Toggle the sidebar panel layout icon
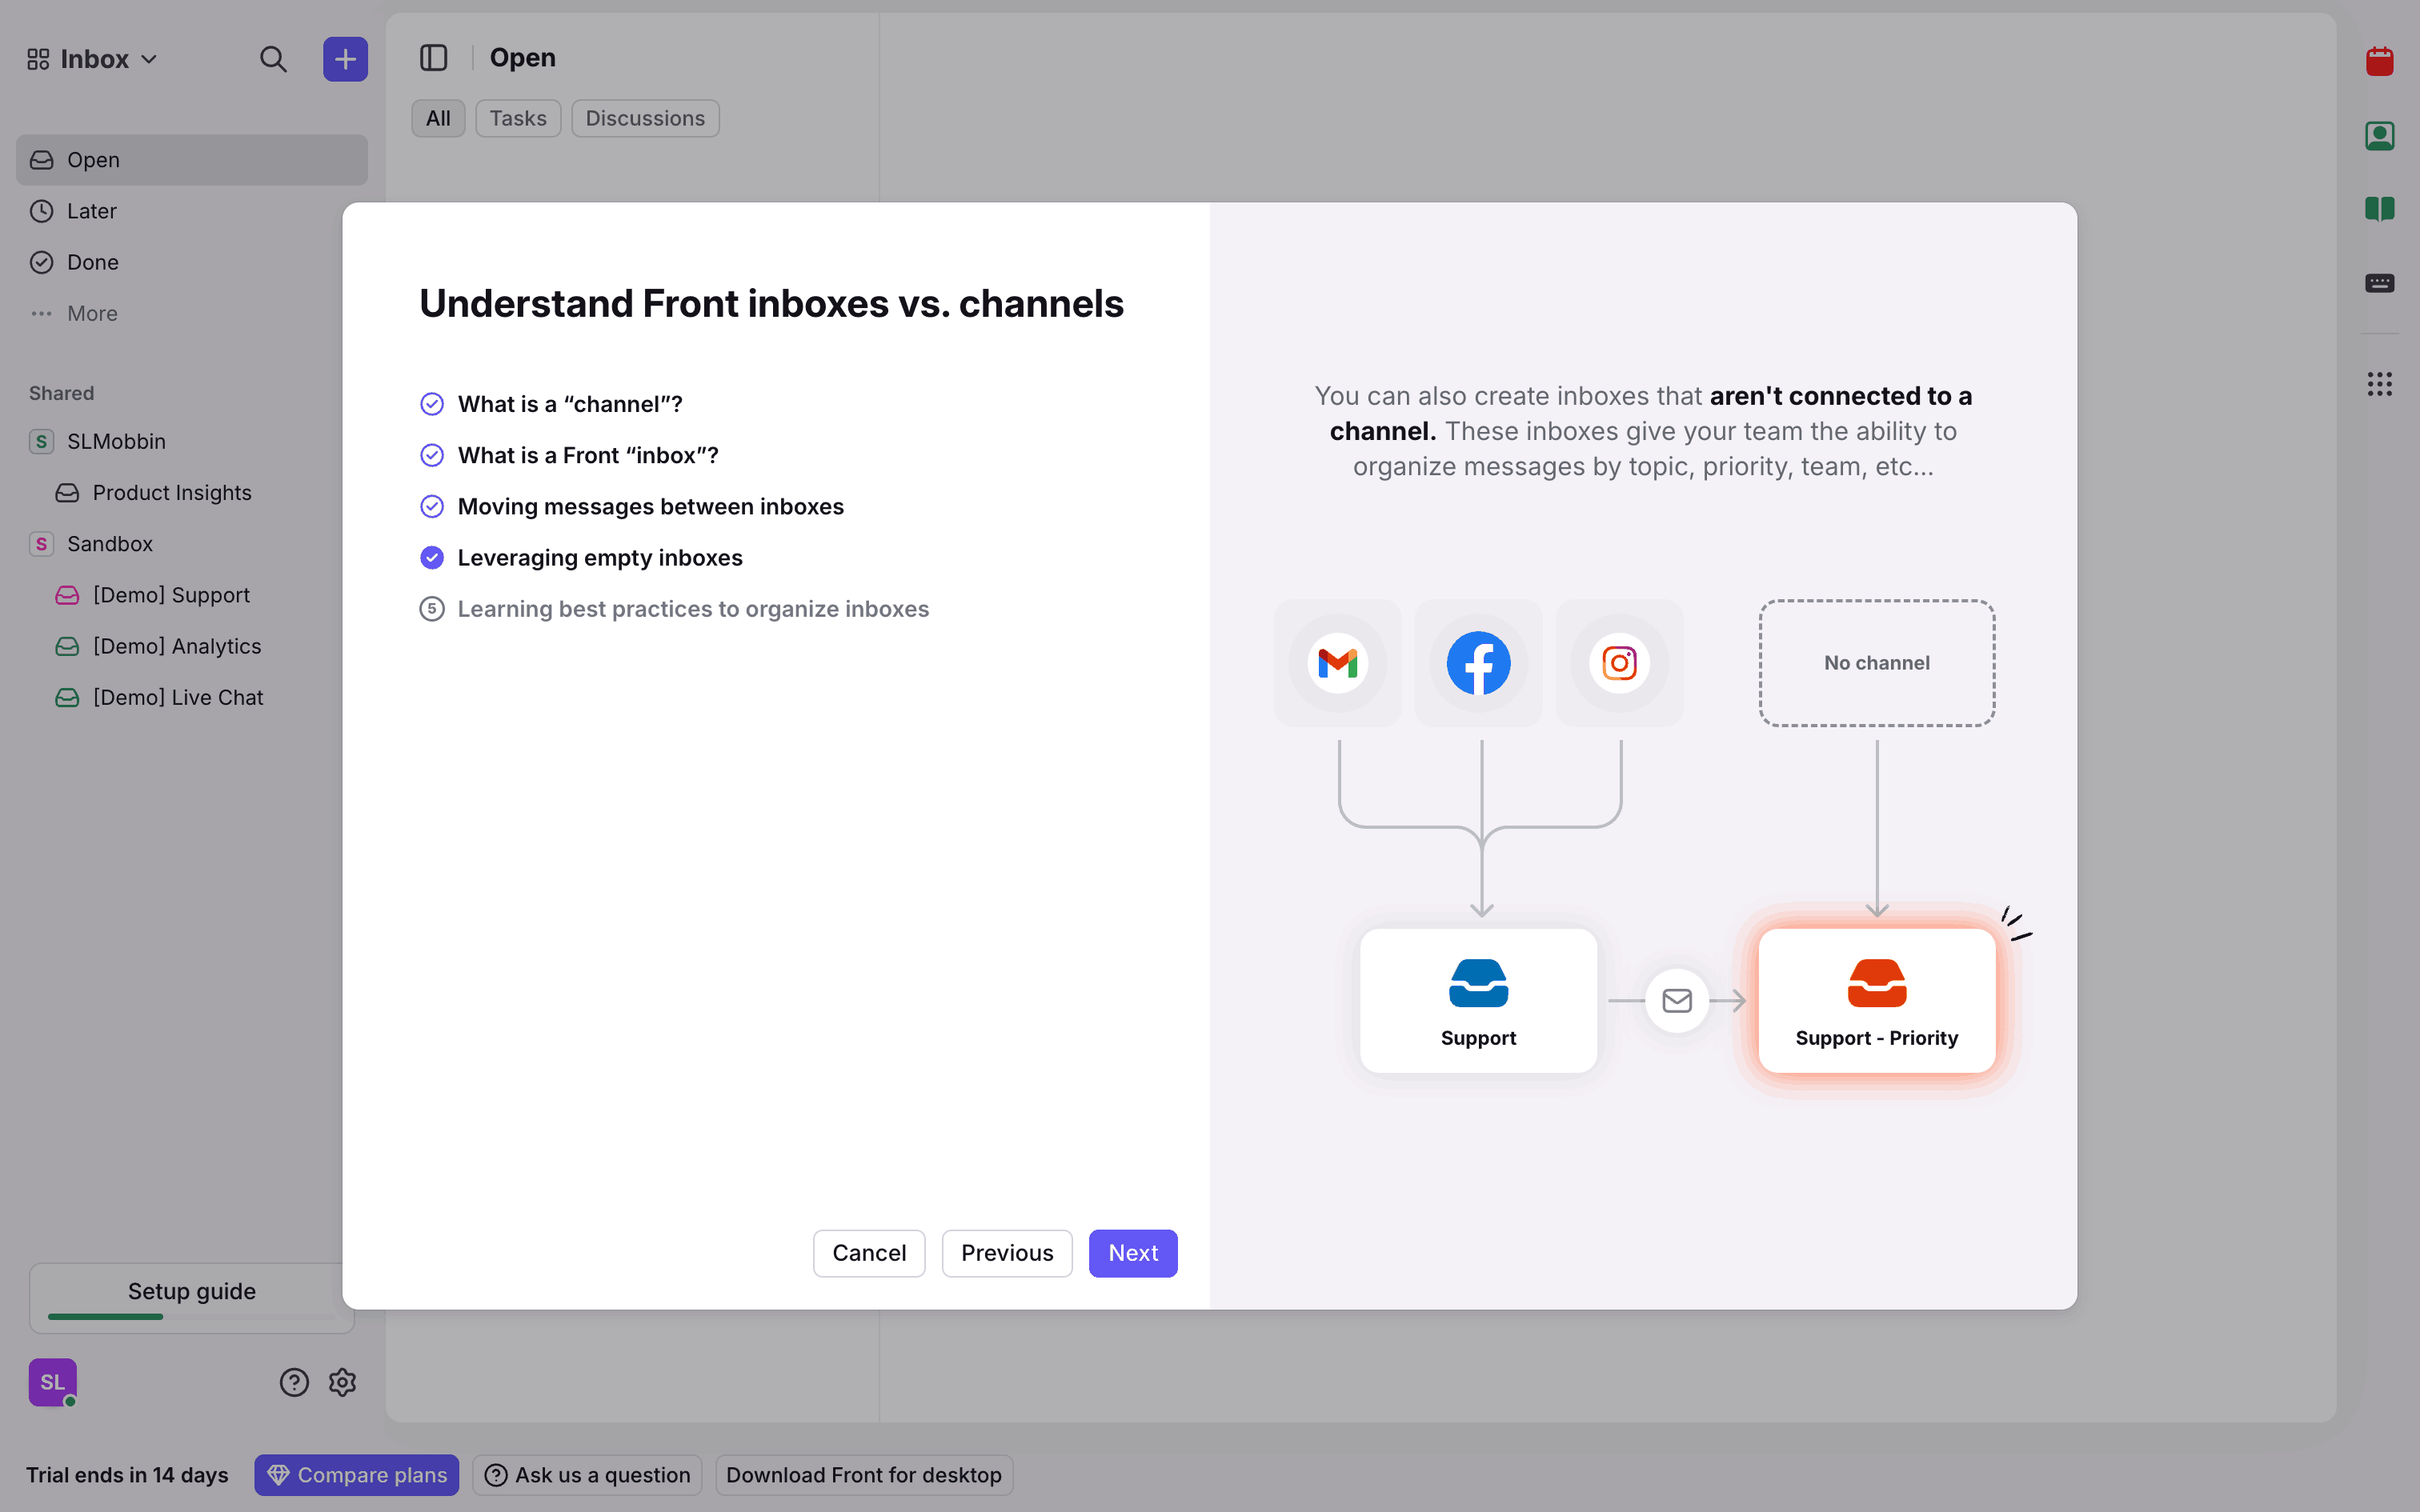This screenshot has height=1512, width=2420. (x=433, y=58)
